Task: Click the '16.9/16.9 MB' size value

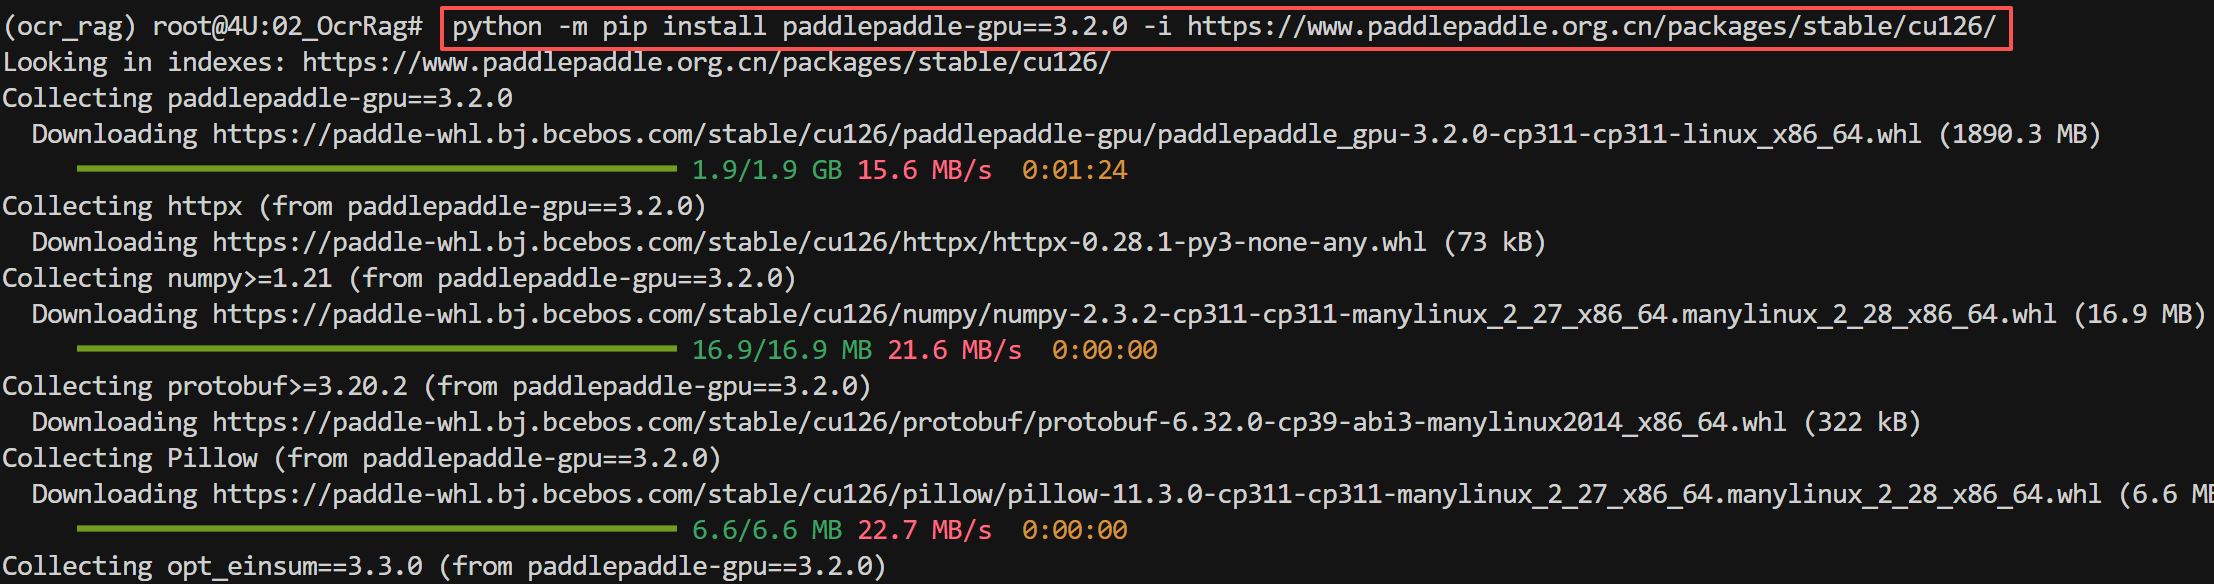Action: pos(782,351)
